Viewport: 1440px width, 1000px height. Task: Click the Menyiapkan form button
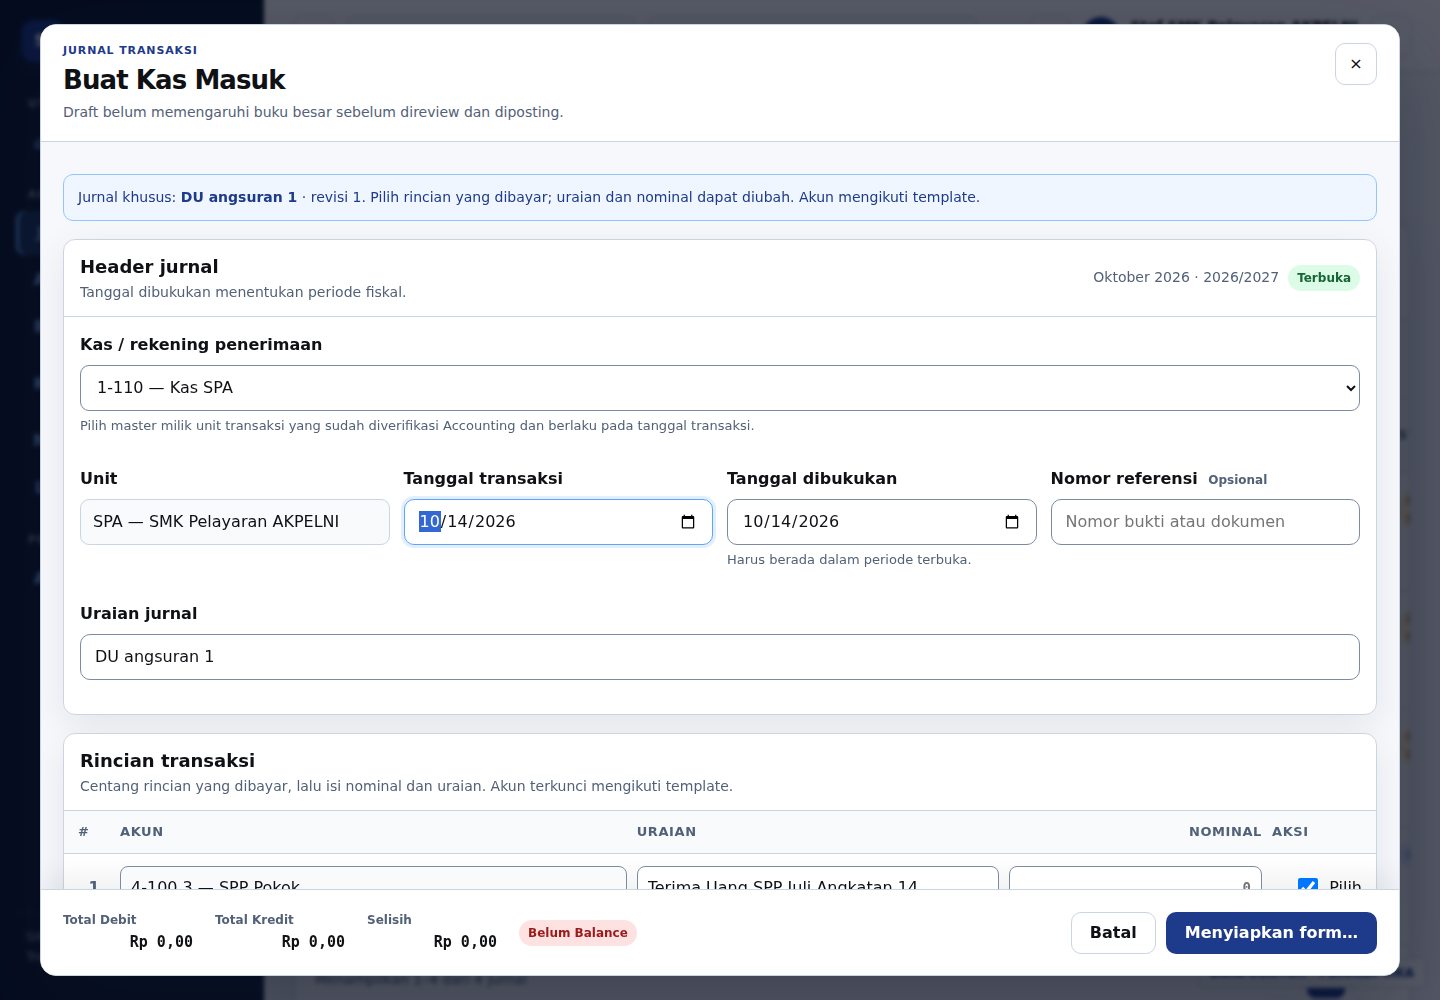[x=1271, y=933]
